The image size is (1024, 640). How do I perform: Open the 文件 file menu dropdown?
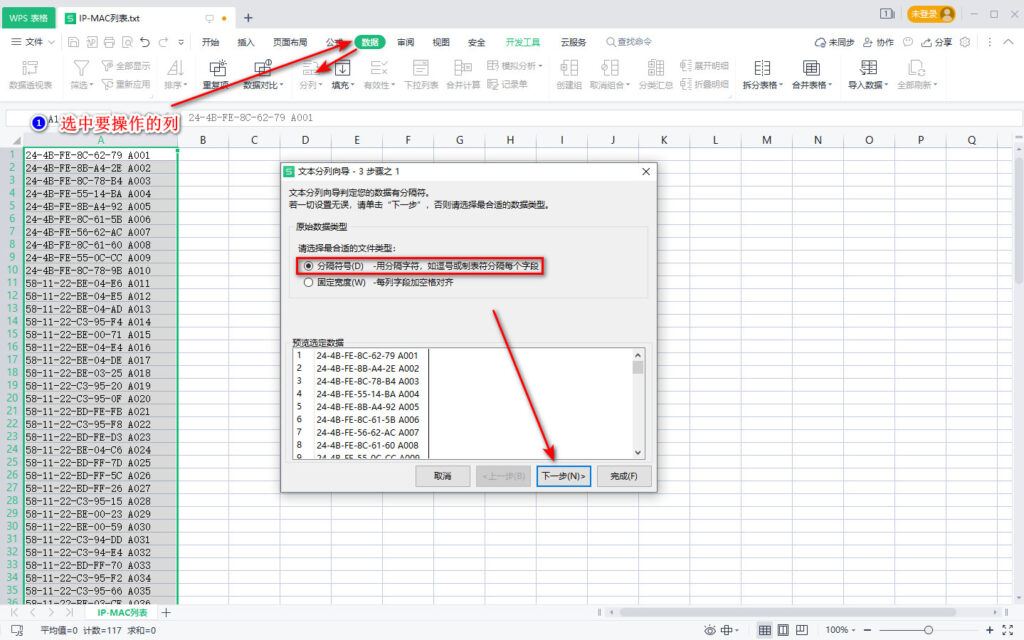(33, 42)
